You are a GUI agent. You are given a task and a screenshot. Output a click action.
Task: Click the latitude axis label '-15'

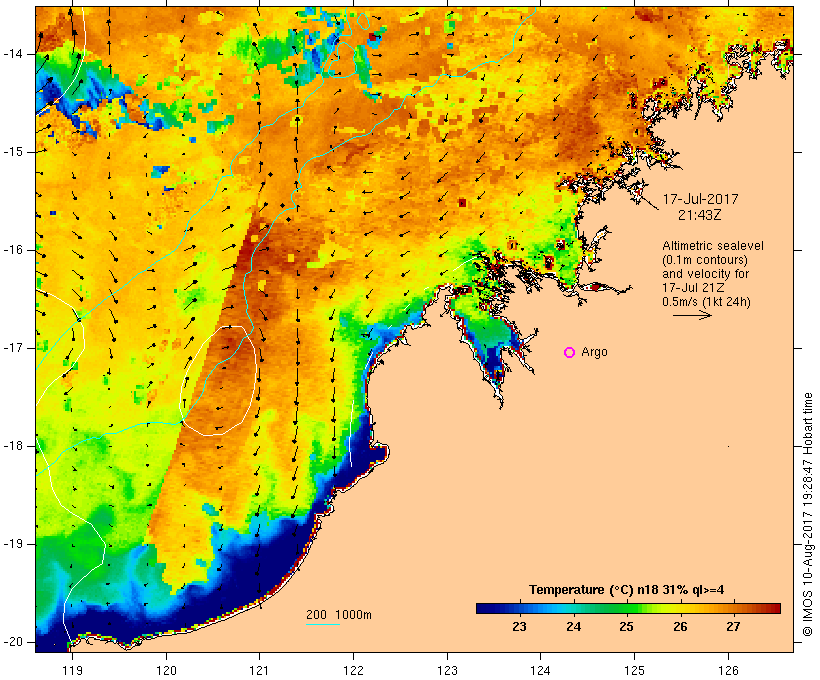pyautogui.click(x=14, y=152)
